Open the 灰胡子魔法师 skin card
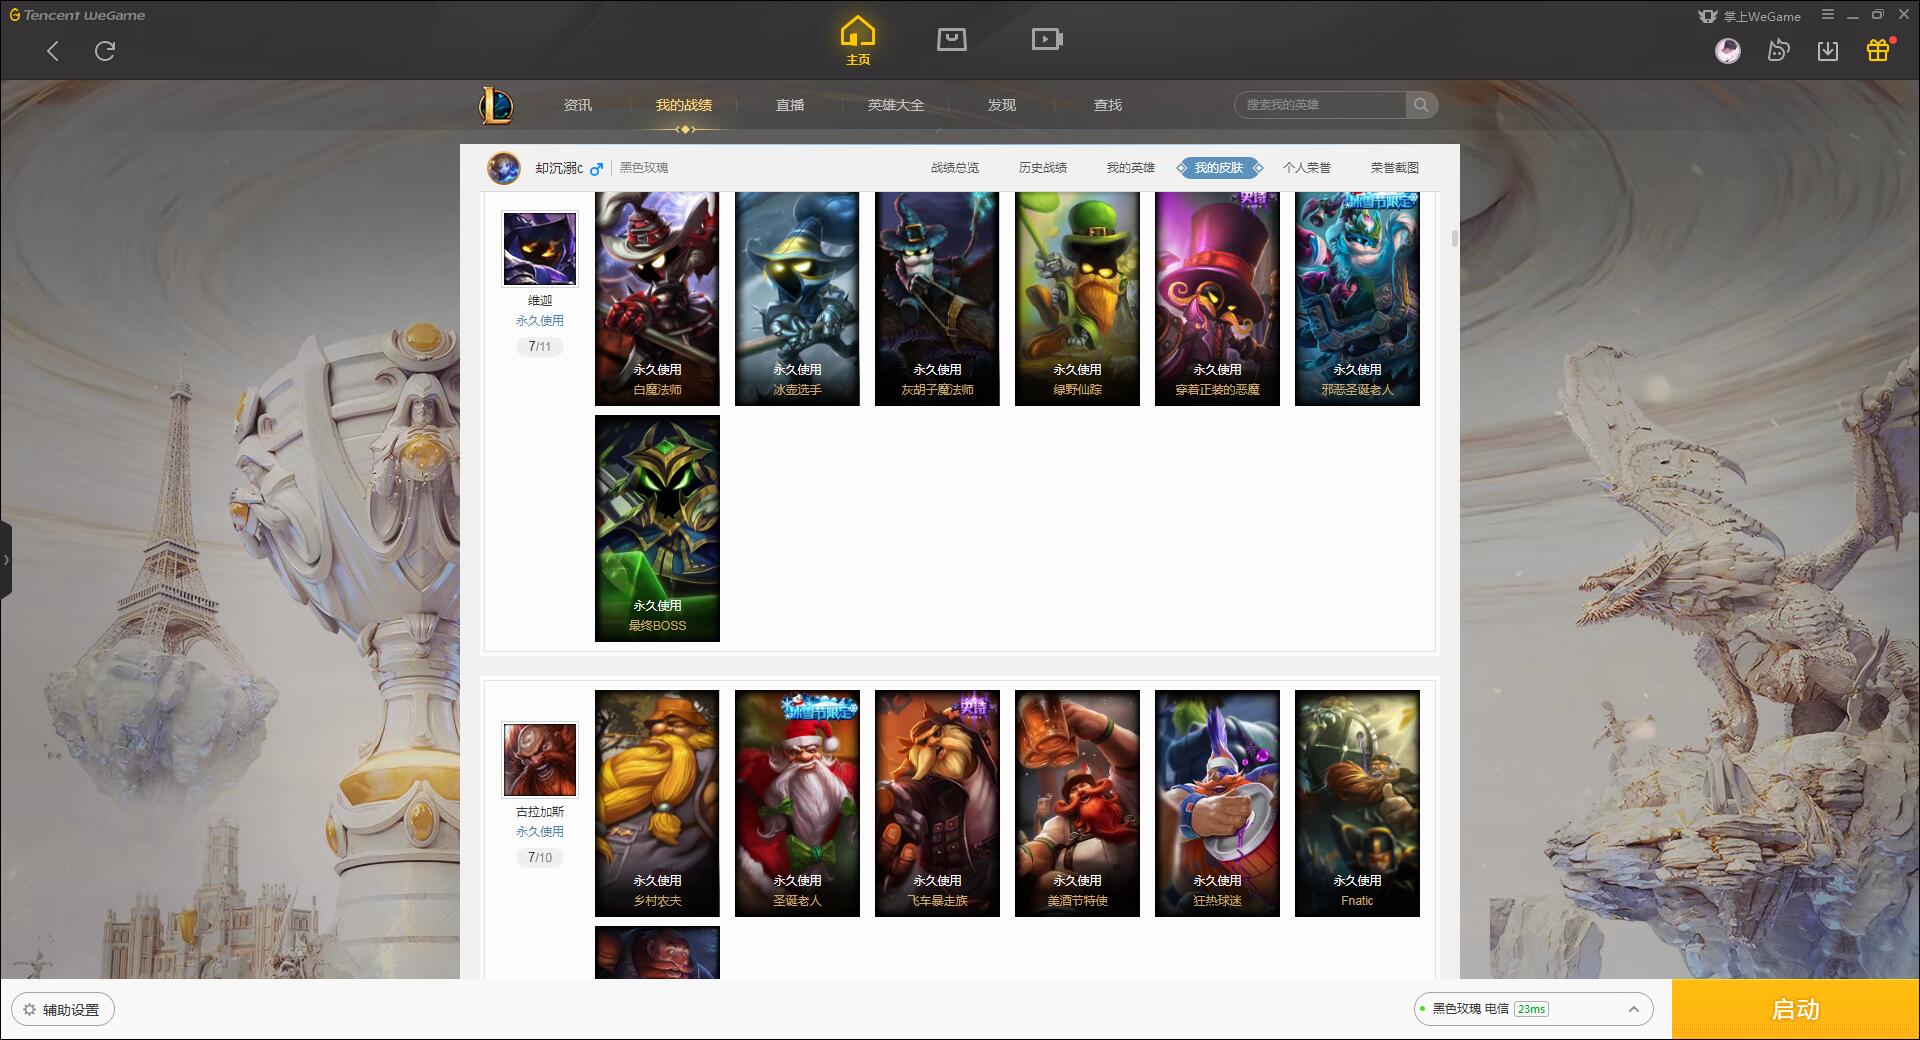The height and width of the screenshot is (1040, 1920). (x=937, y=299)
